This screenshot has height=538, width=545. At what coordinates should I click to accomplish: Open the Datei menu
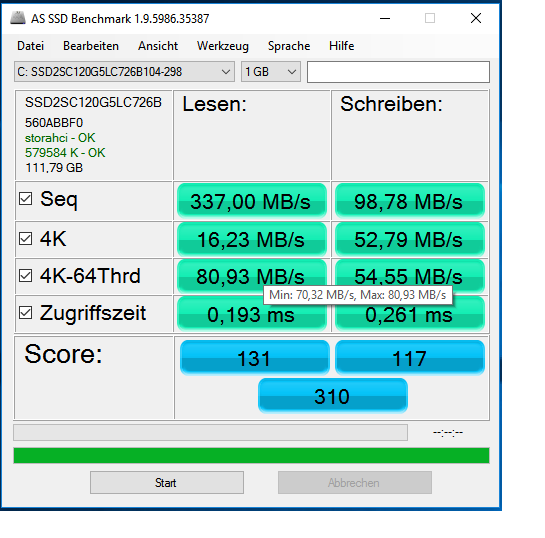coord(31,46)
